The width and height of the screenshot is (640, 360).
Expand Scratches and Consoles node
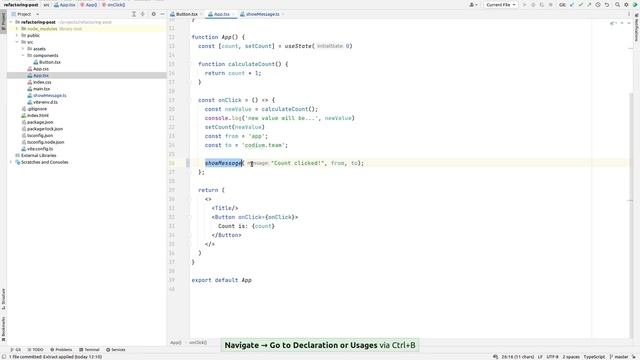coord(11,162)
